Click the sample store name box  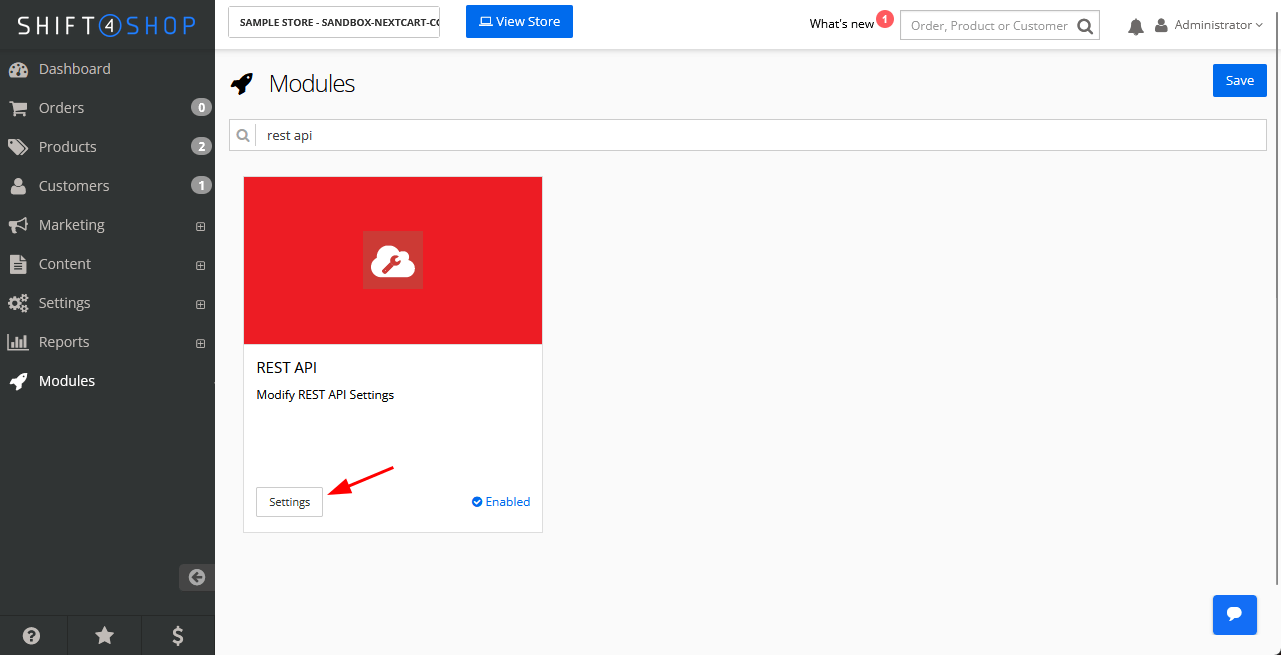[334, 22]
